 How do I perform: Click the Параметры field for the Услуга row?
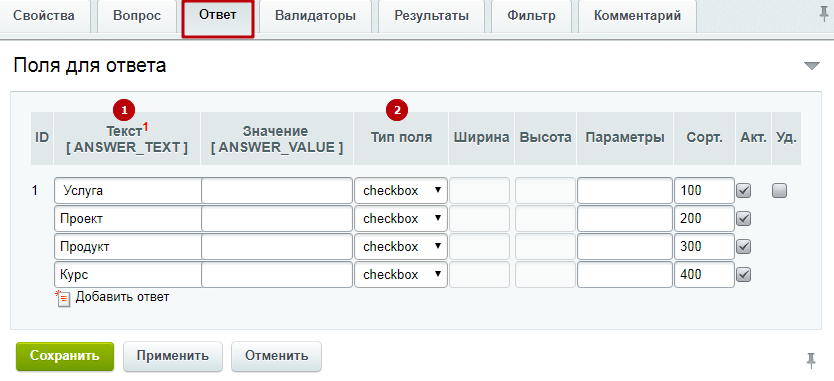pos(625,190)
